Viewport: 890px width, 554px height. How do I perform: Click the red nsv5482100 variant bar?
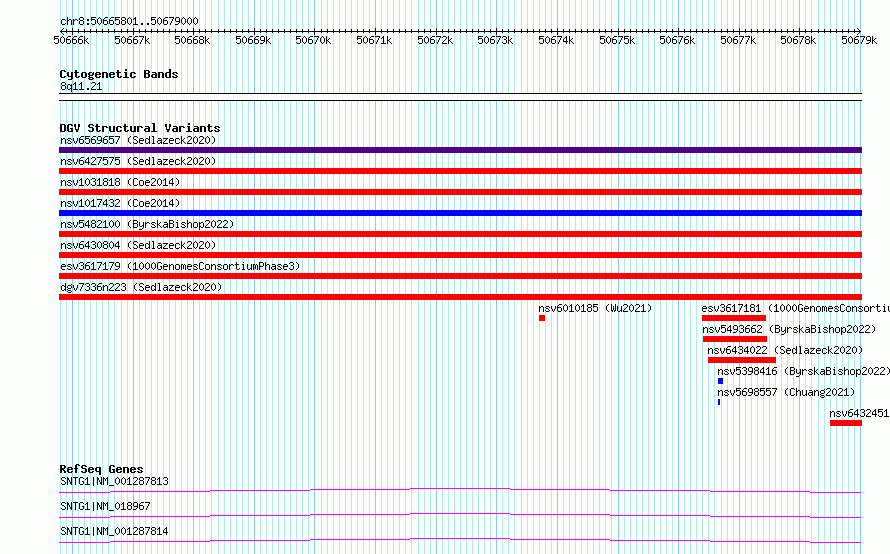pyautogui.click(x=460, y=234)
